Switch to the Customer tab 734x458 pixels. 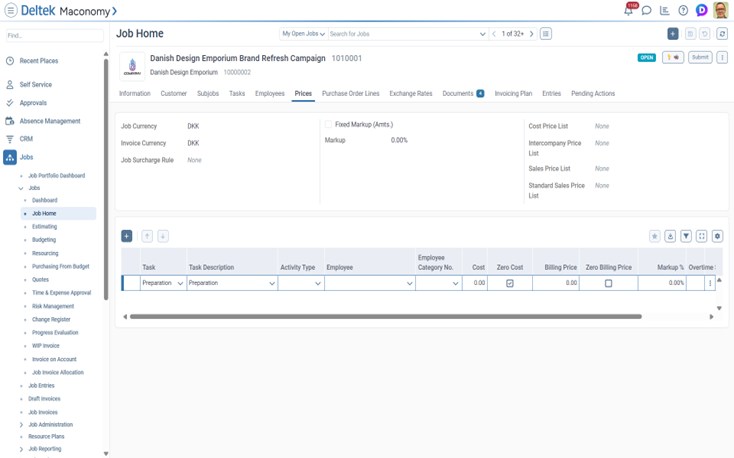[174, 94]
